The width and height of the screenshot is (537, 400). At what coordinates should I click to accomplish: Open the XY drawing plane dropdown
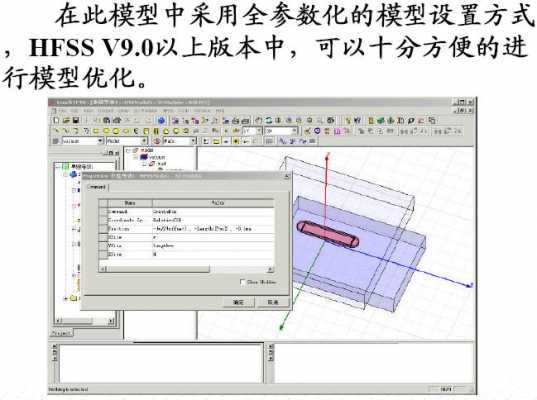pyautogui.click(x=259, y=130)
